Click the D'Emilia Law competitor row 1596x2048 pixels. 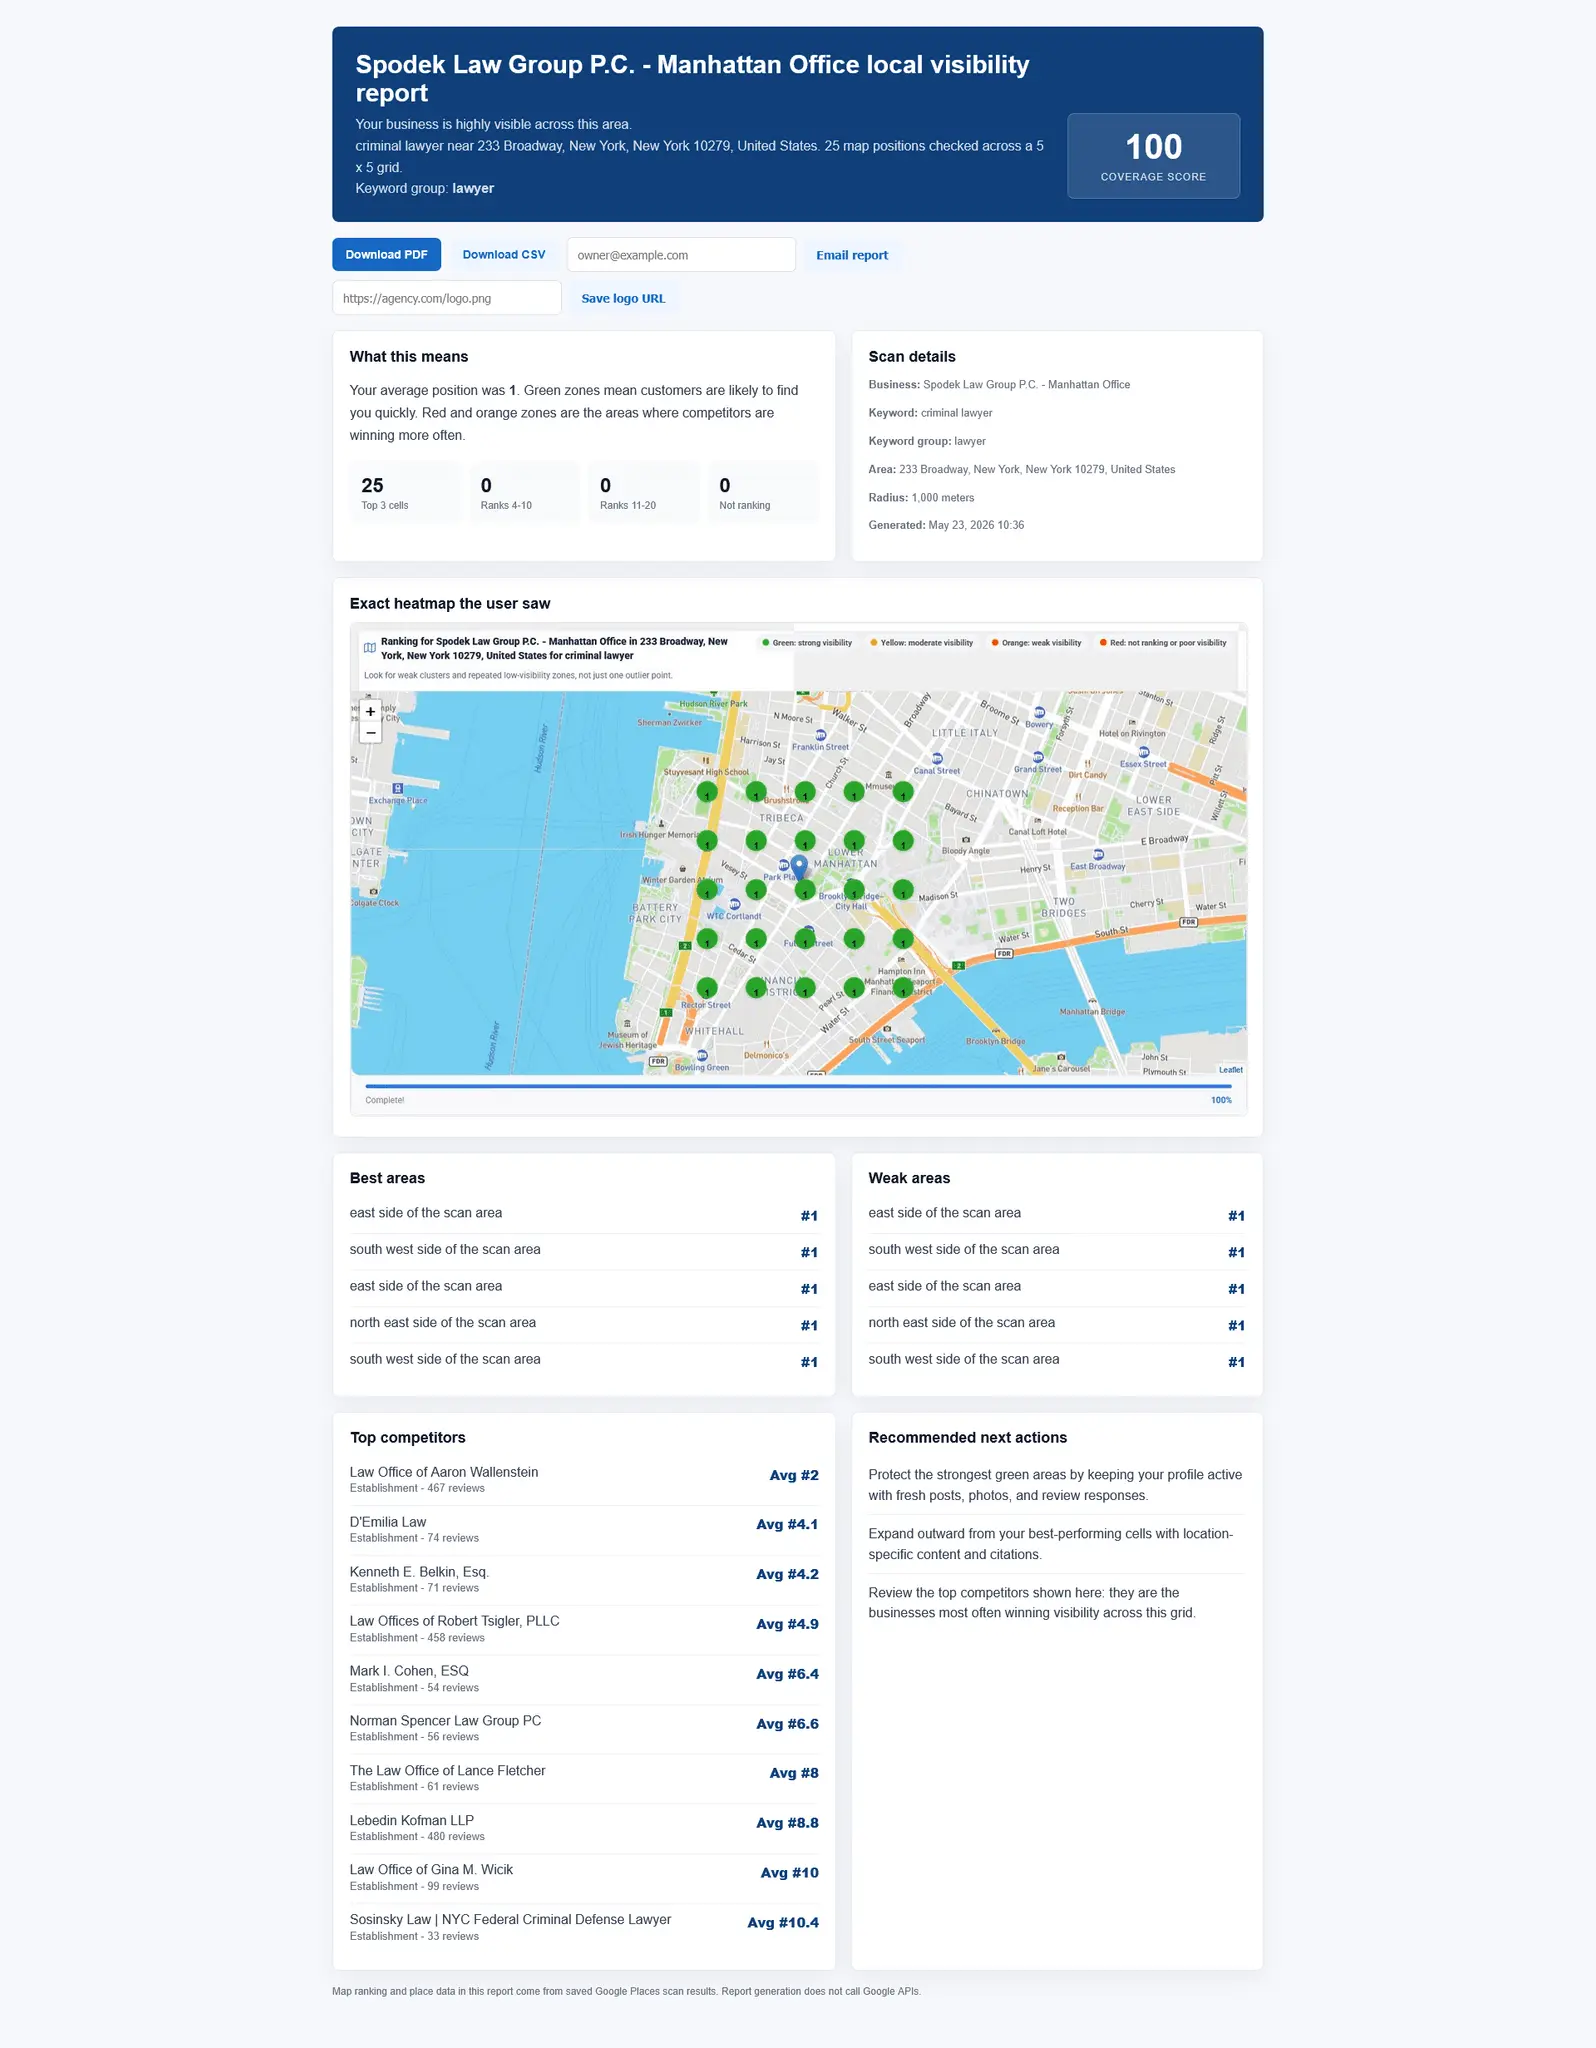(x=584, y=1530)
